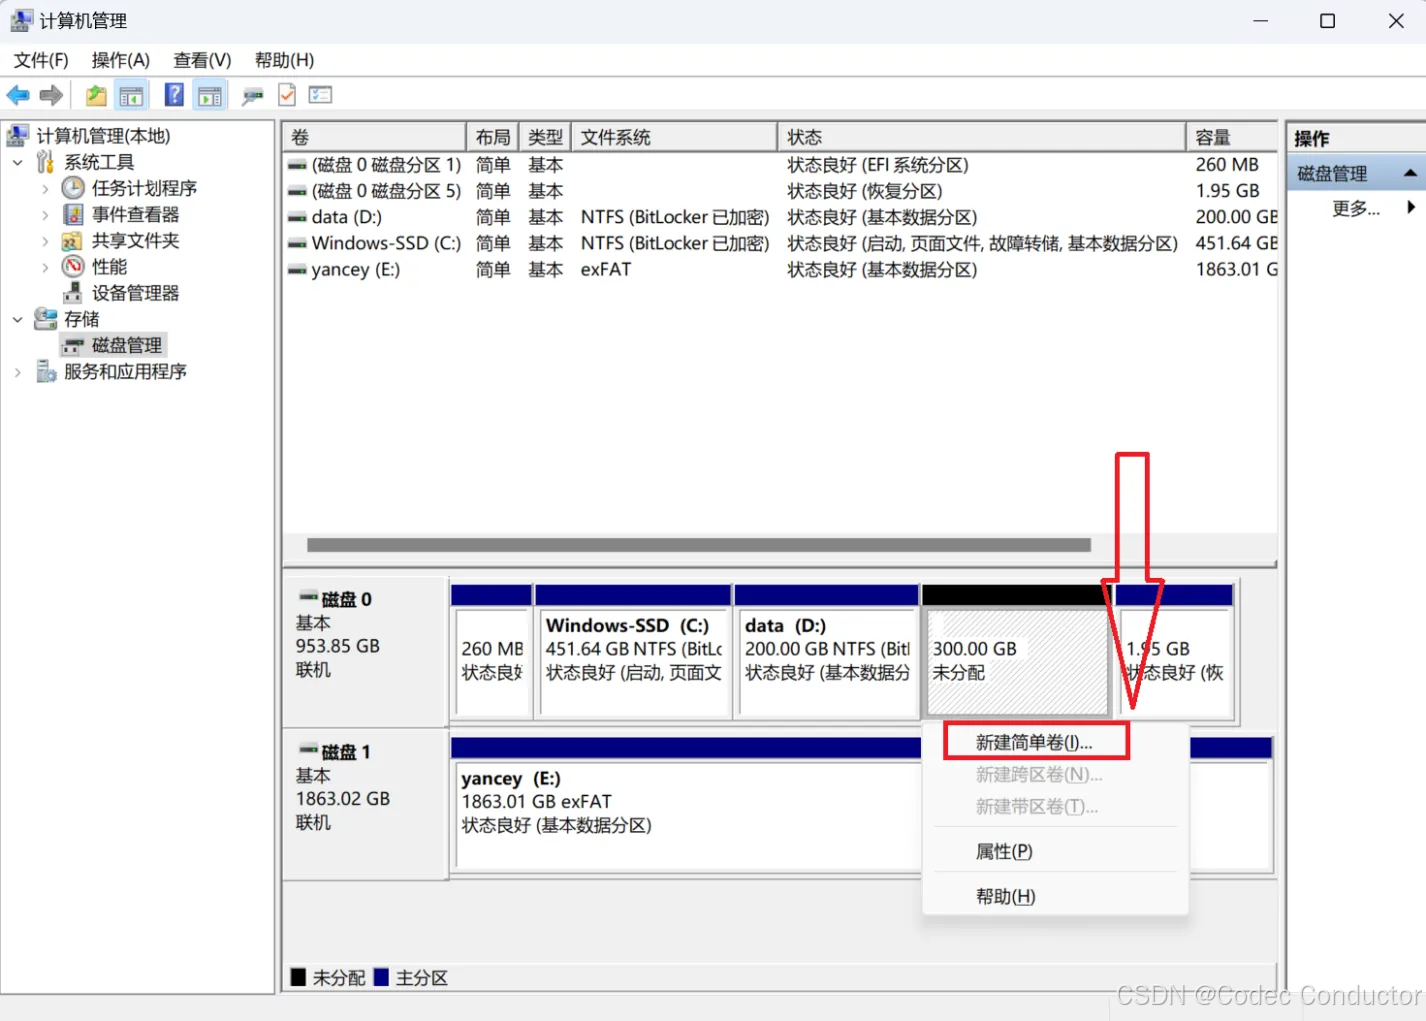Expand the 服务和应用程序 node
The width and height of the screenshot is (1426, 1021).
(x=17, y=372)
